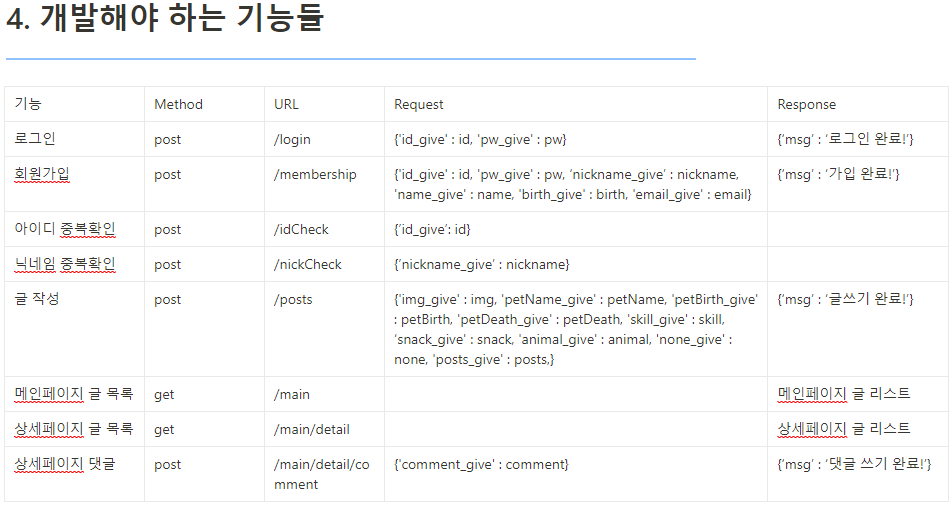Click the login request with 'pw_give' : pw}
950x505 pixels.
(x=480, y=139)
